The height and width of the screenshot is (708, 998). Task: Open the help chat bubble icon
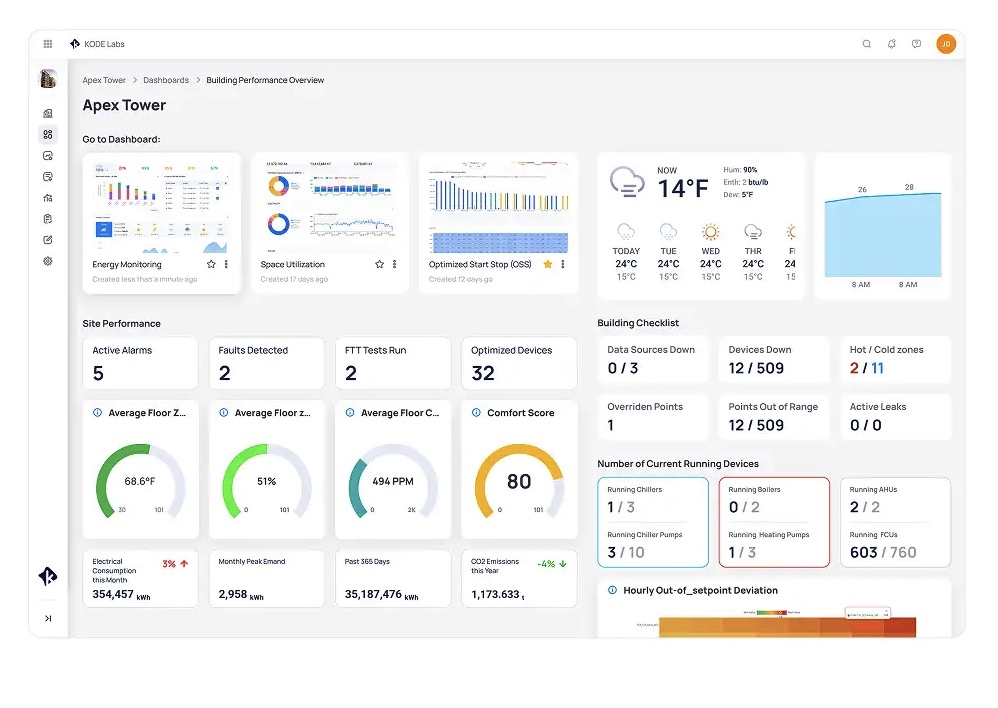(x=917, y=44)
